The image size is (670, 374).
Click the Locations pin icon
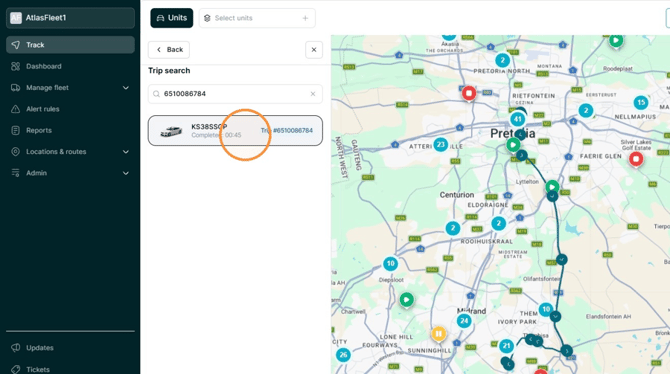15,152
